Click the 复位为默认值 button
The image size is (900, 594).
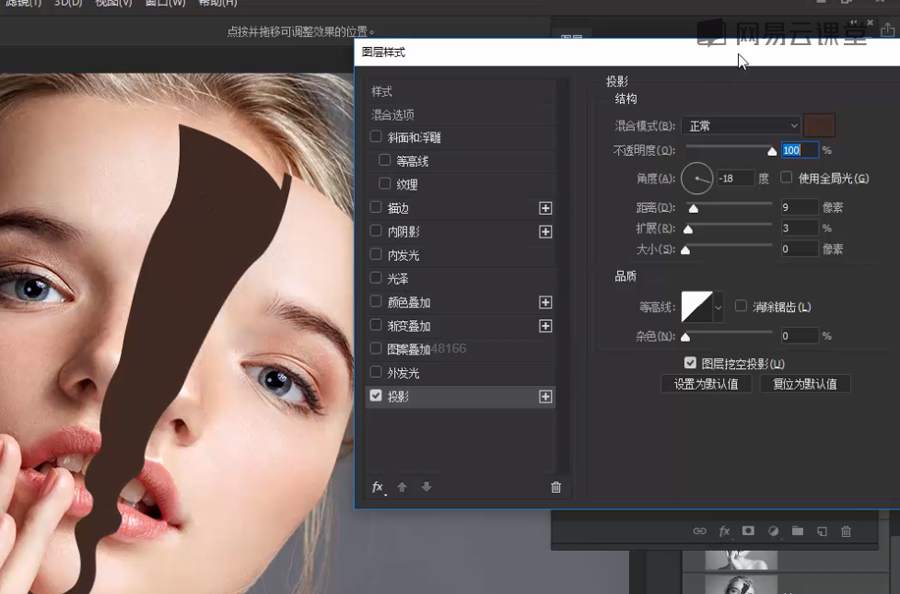(805, 384)
